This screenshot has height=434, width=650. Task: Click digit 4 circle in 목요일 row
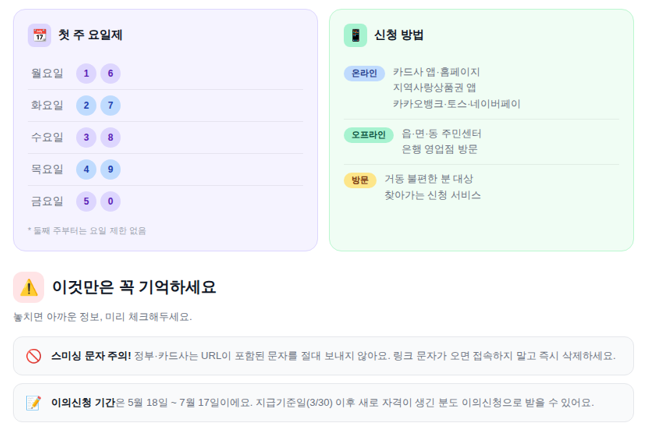[87, 169]
